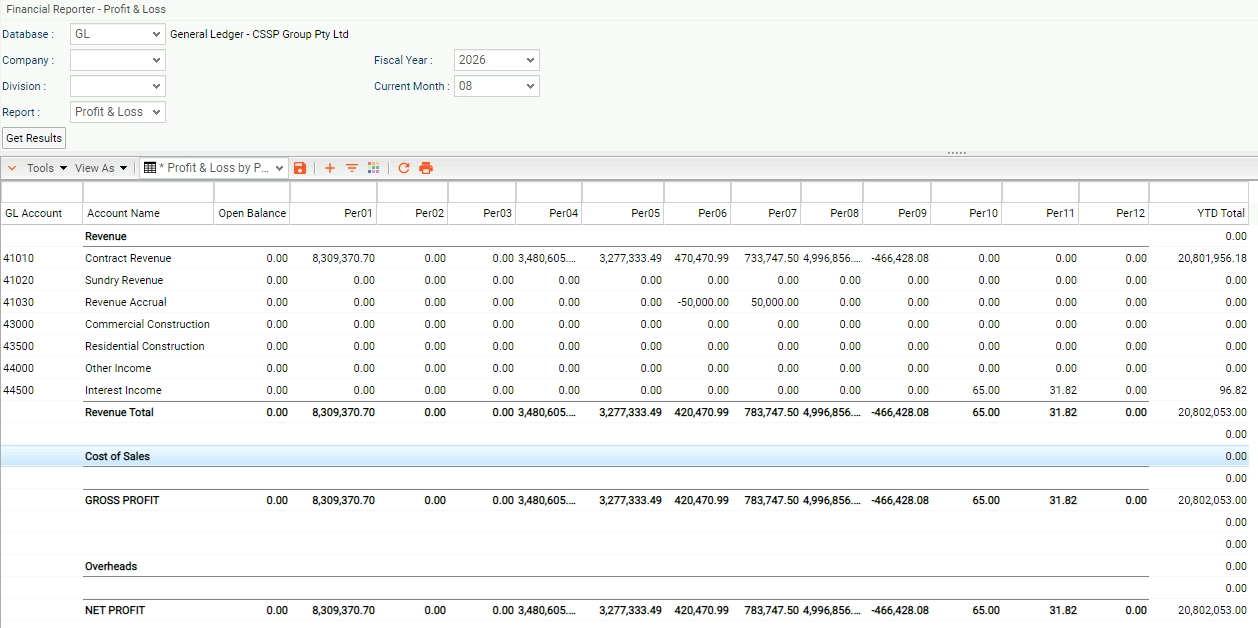Click the Open Balance column header

(x=252, y=213)
